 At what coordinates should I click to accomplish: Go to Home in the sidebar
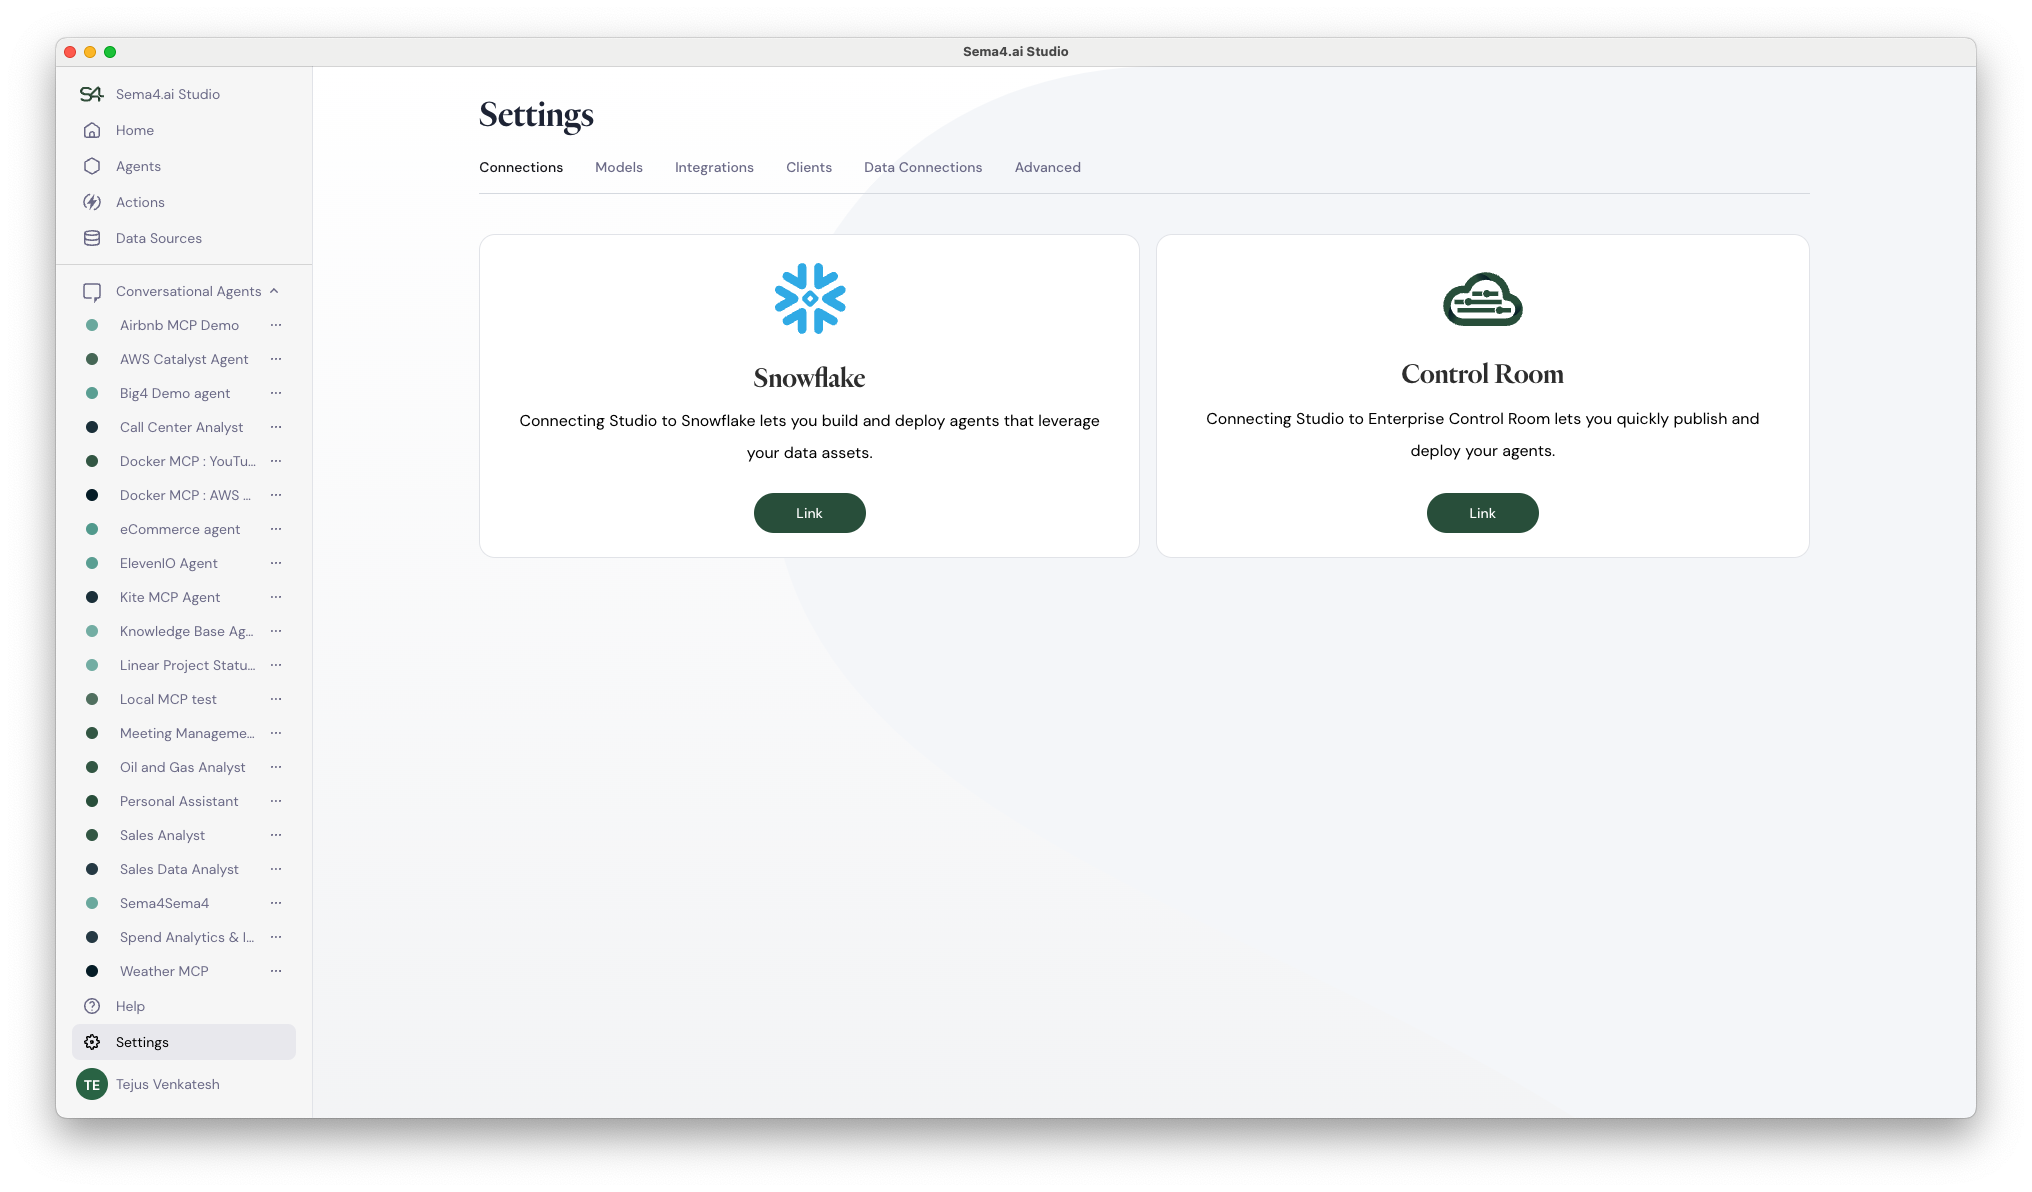coord(135,130)
